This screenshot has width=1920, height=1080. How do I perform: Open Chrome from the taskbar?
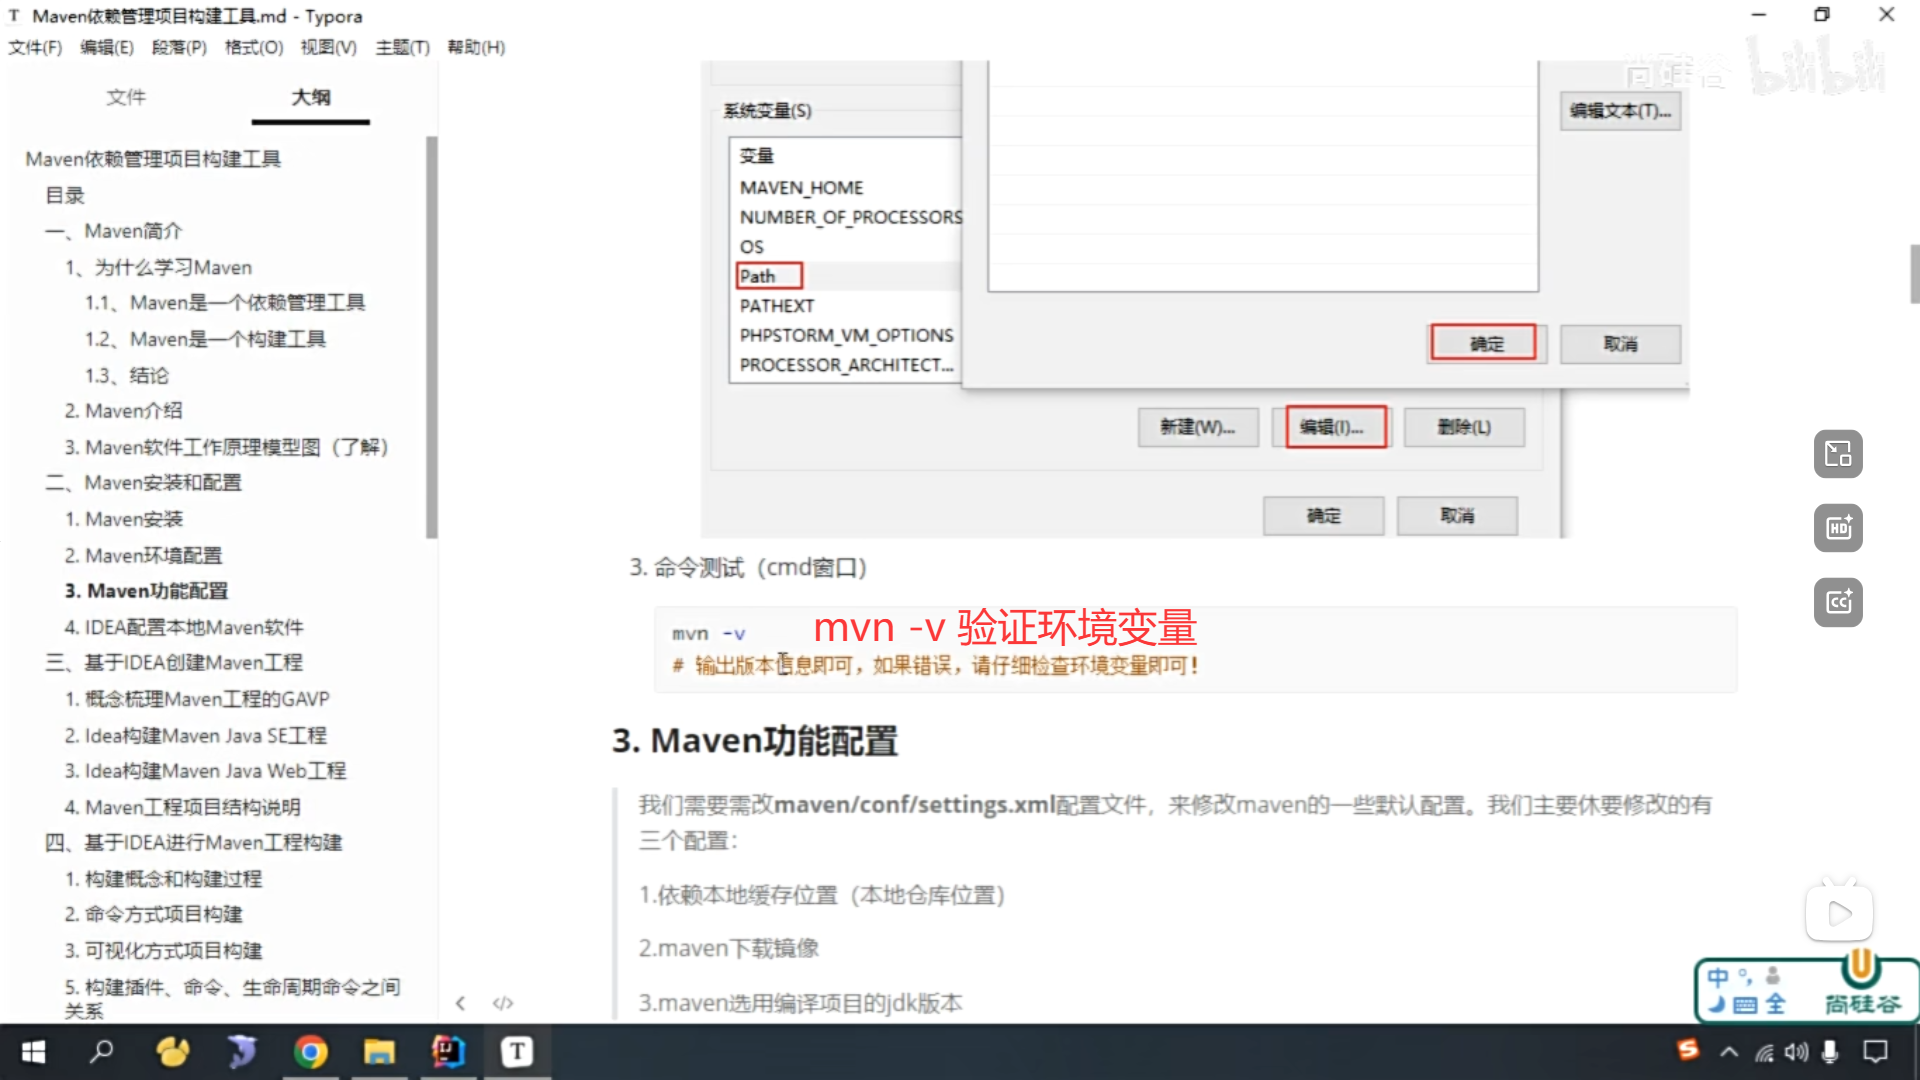[310, 1051]
